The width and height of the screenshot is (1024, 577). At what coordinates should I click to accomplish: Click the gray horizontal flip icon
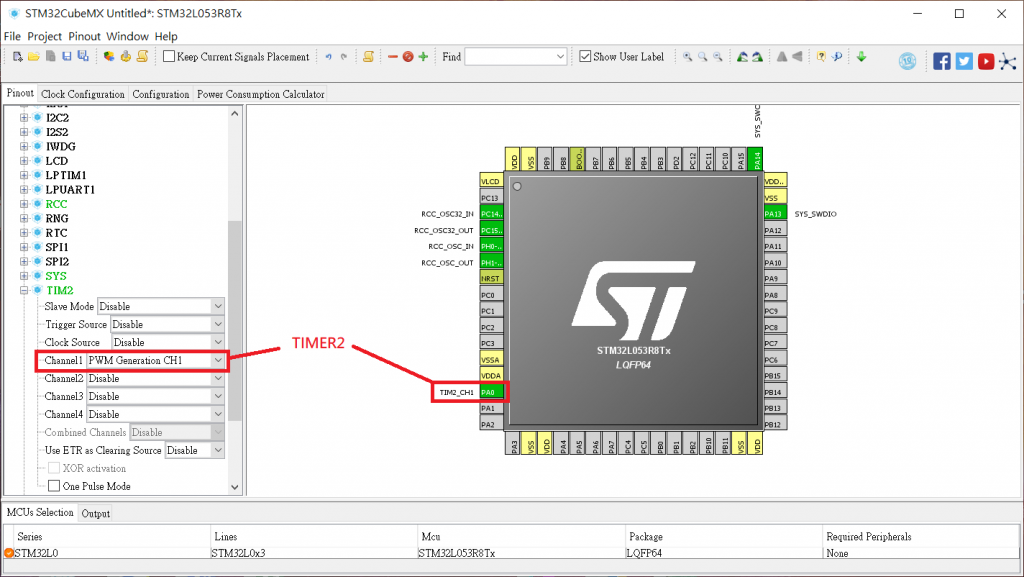point(797,57)
